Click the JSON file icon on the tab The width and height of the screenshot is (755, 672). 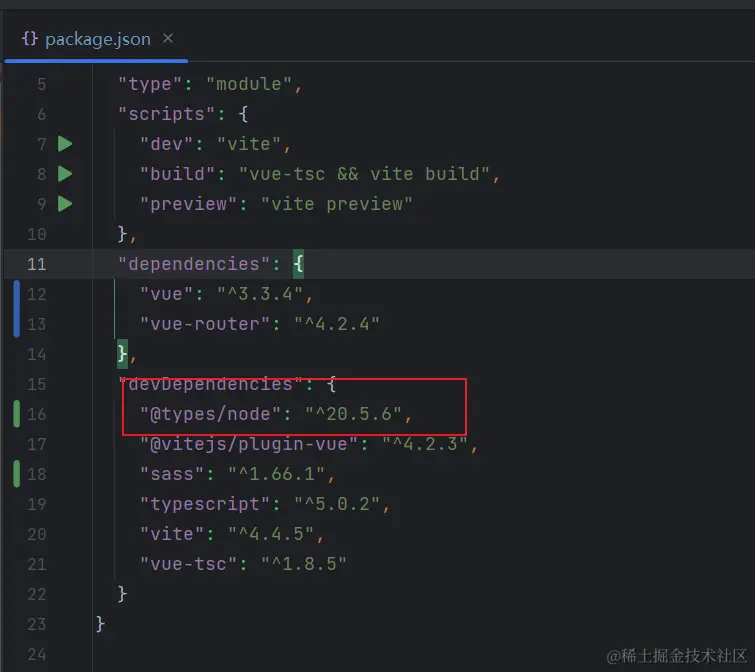[30, 39]
